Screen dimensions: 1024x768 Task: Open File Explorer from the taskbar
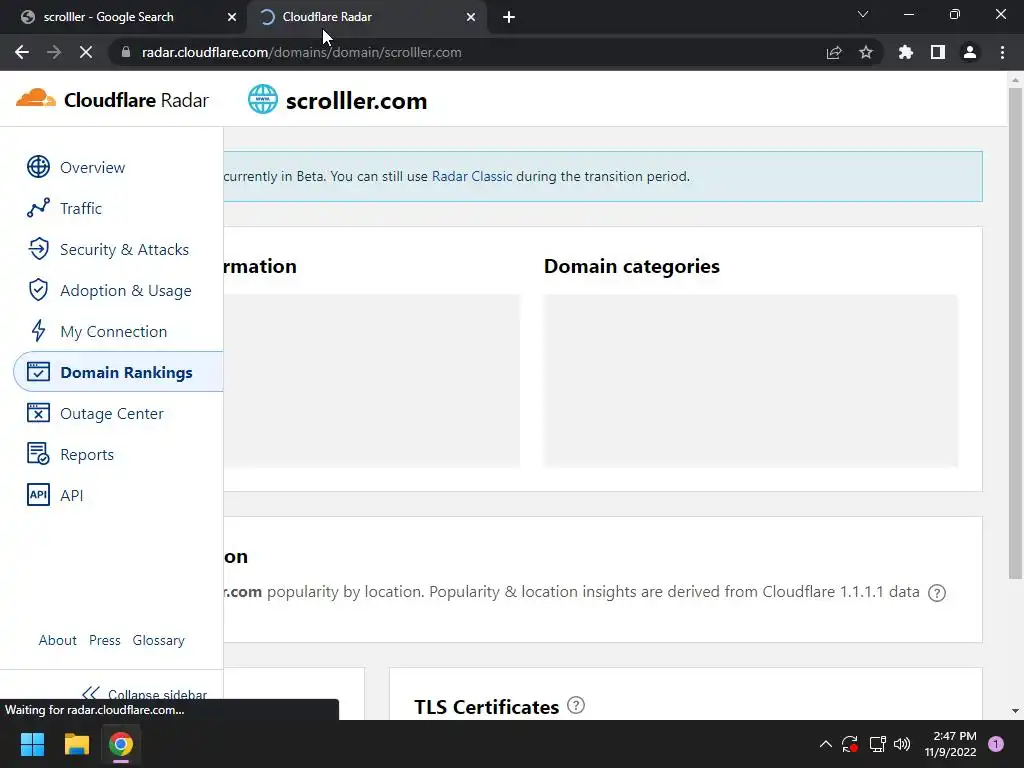pyautogui.click(x=76, y=744)
